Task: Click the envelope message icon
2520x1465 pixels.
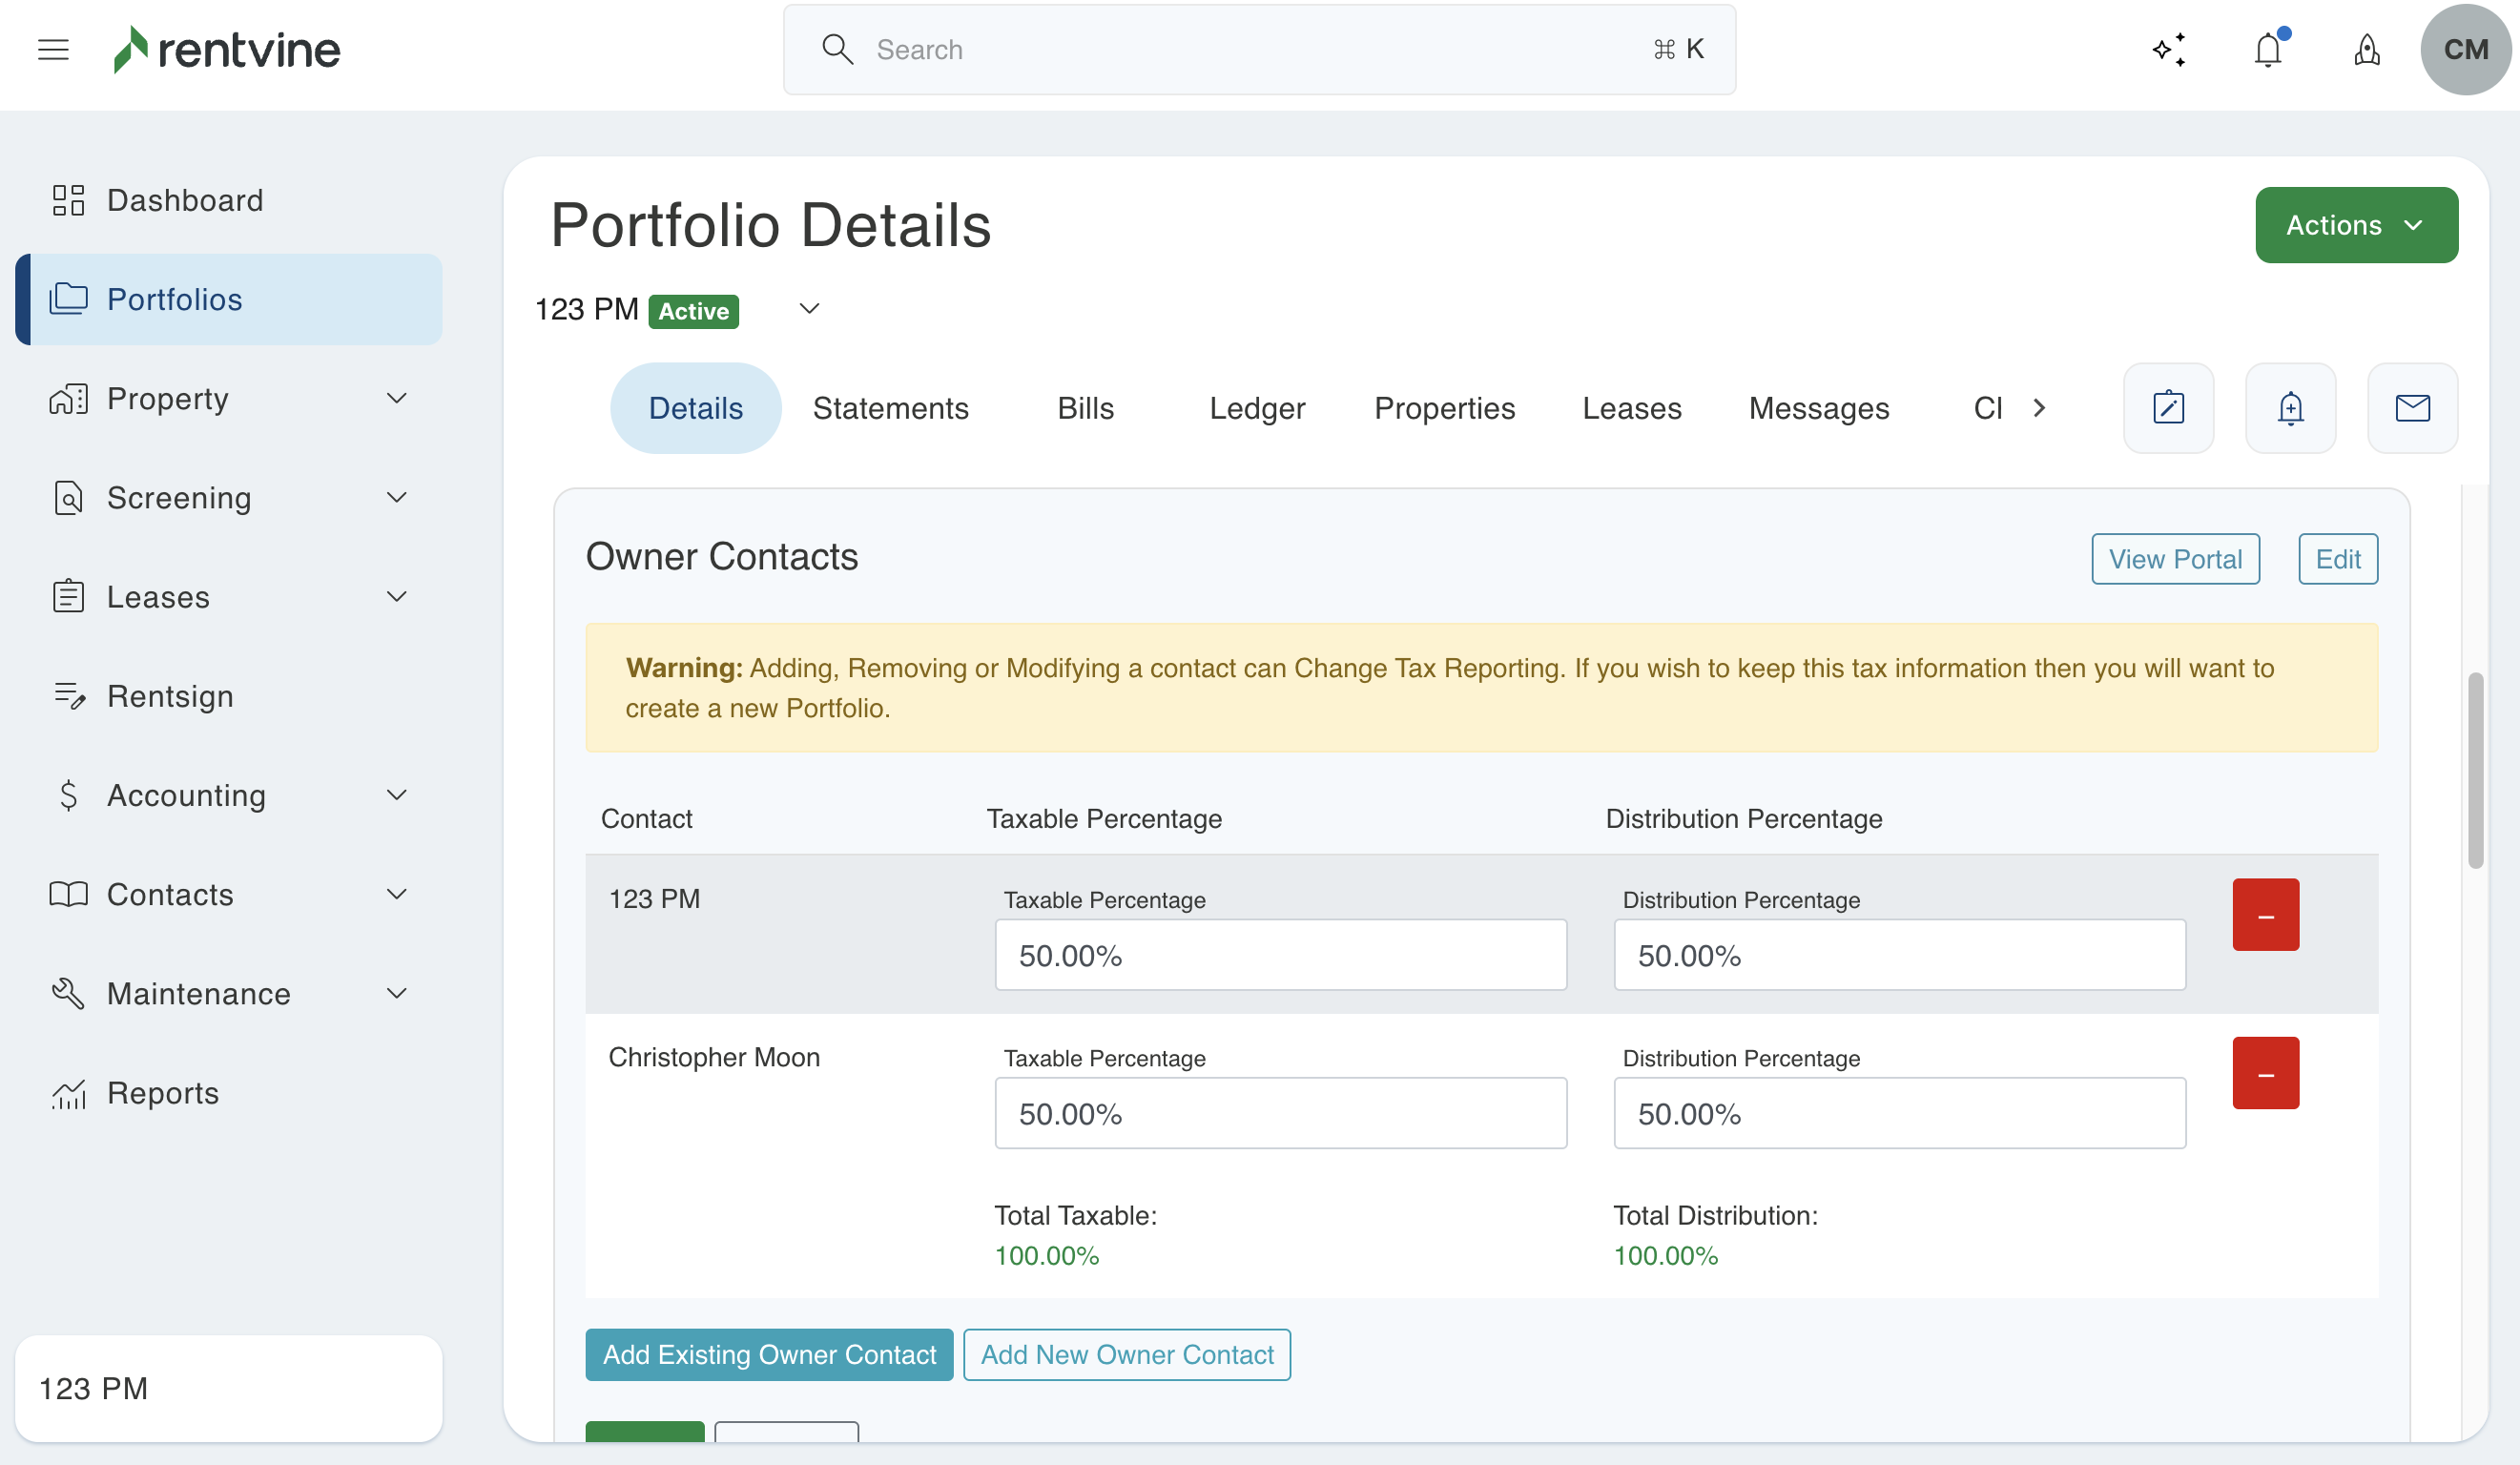Action: click(2412, 408)
